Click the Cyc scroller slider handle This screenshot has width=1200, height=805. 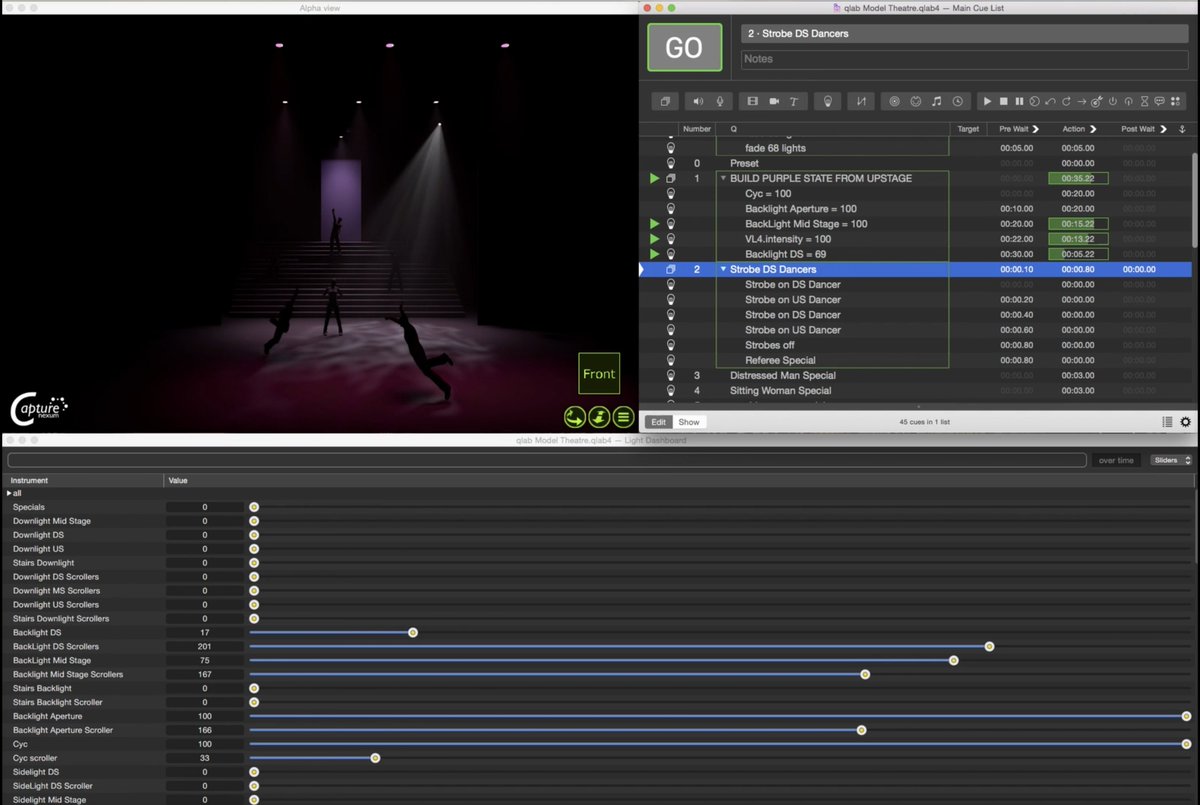(x=375, y=758)
